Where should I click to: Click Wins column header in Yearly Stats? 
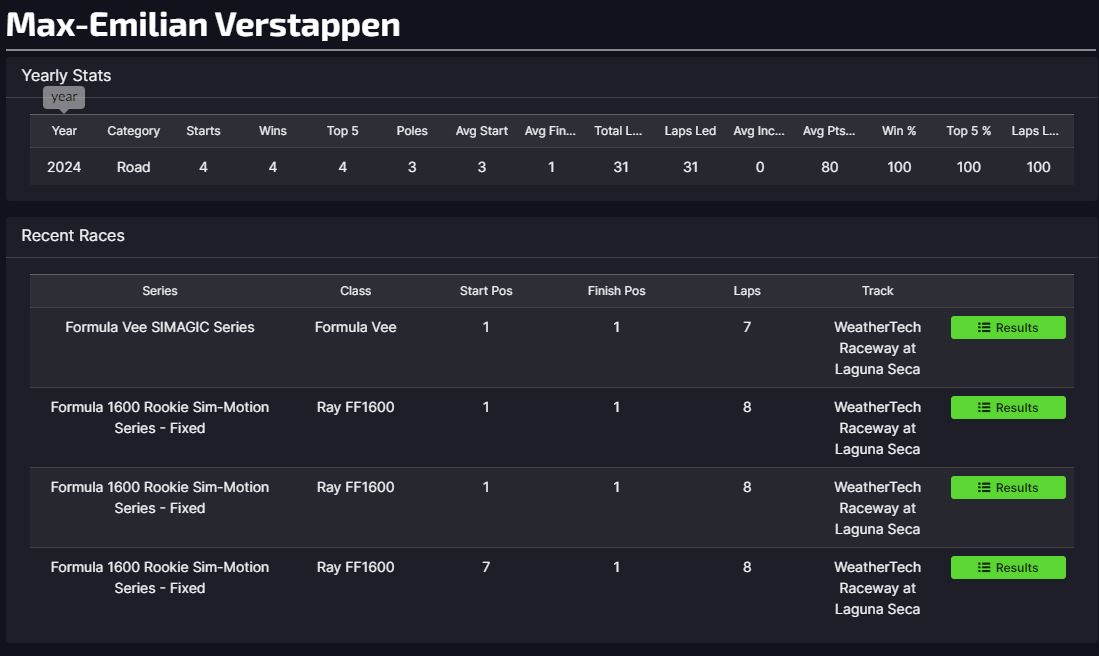pyautogui.click(x=273, y=130)
